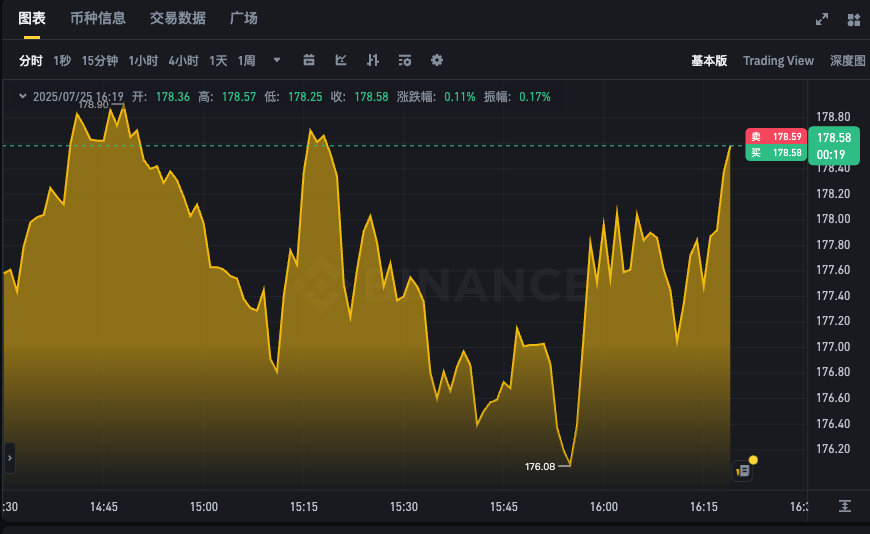Expand the left side panel arrow
The image size is (870, 534).
point(10,458)
